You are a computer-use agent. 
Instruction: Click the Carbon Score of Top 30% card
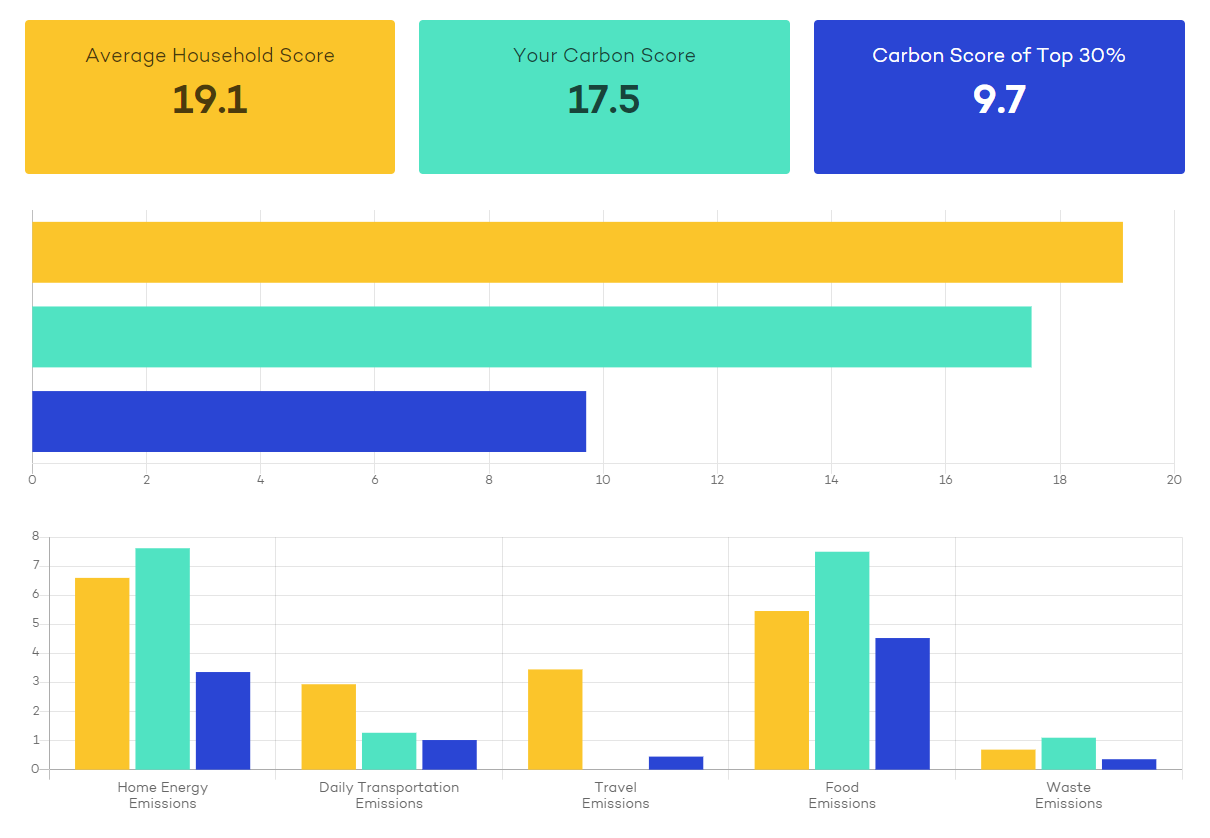(x=999, y=97)
